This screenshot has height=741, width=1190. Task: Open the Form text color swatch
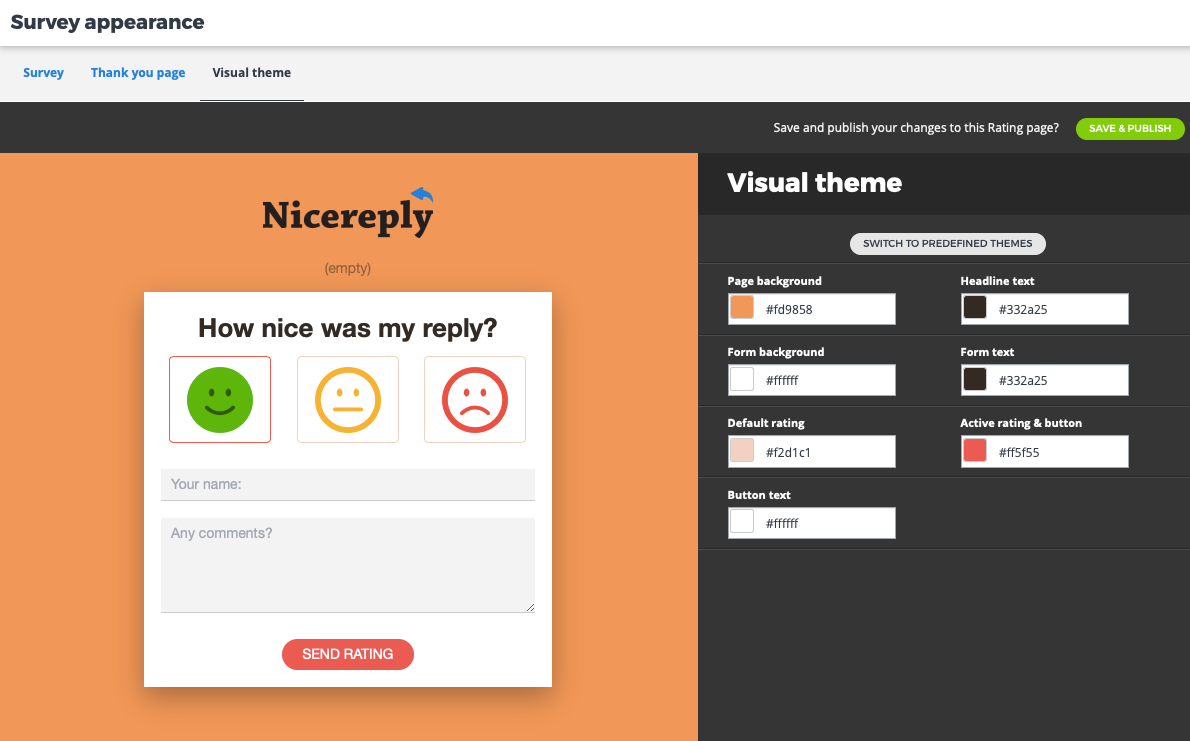coord(975,379)
